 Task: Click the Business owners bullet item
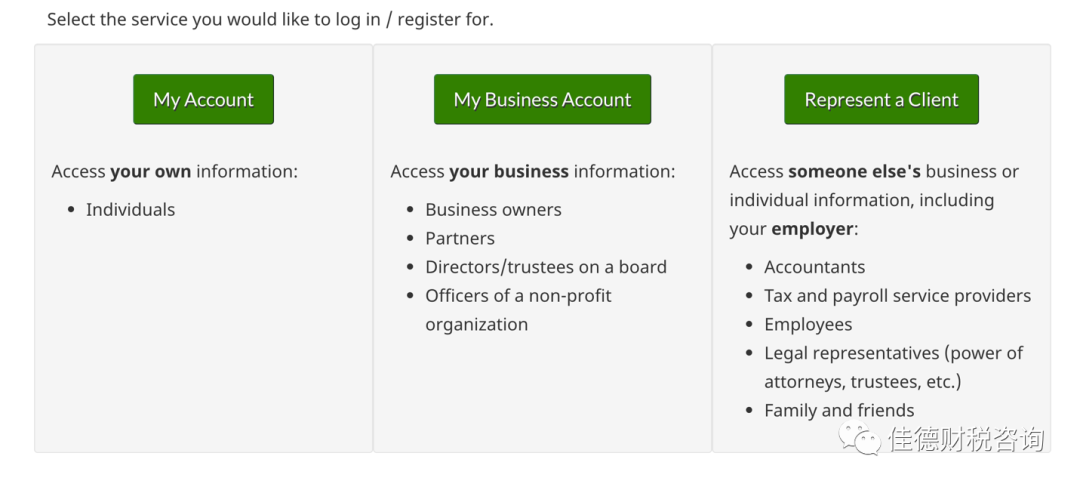(x=493, y=209)
